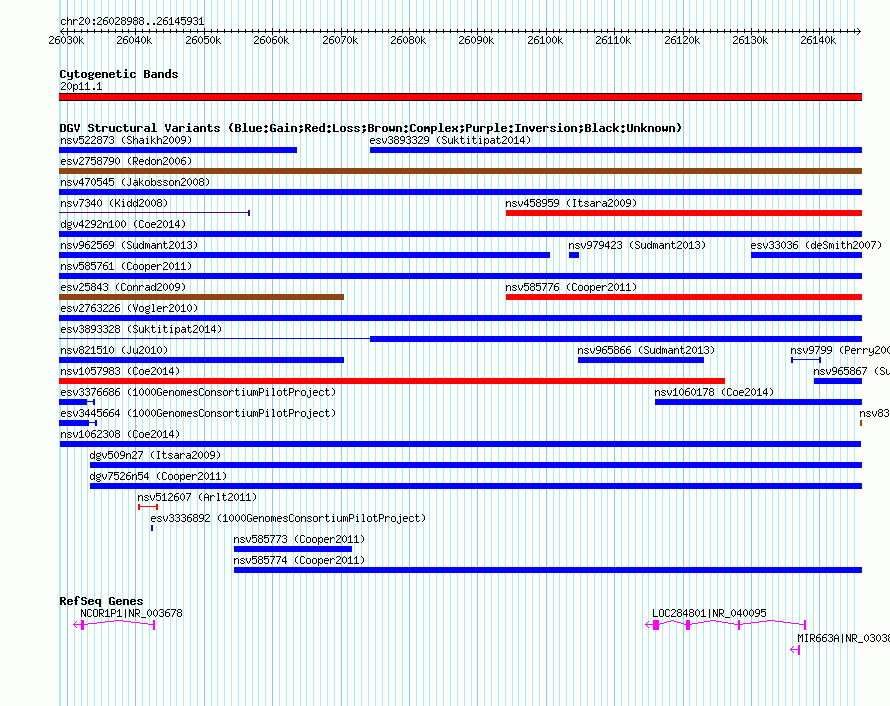Click the 26030k ruler tick label

point(66,40)
